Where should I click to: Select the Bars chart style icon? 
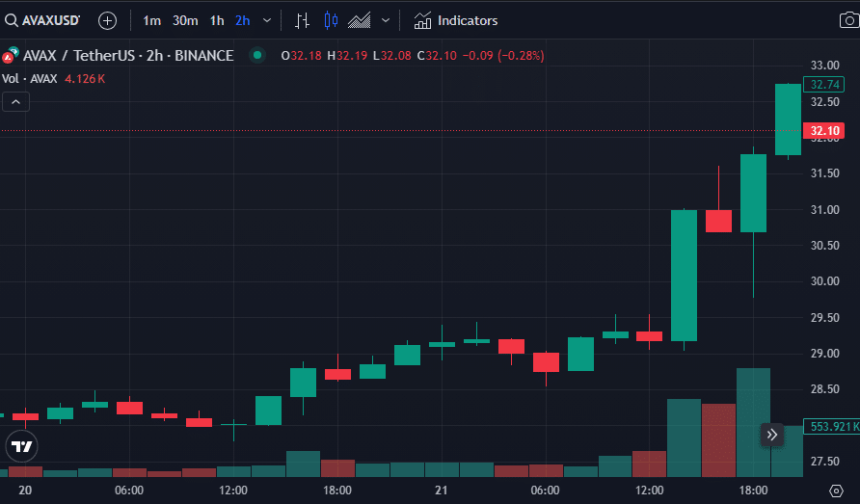[x=303, y=20]
